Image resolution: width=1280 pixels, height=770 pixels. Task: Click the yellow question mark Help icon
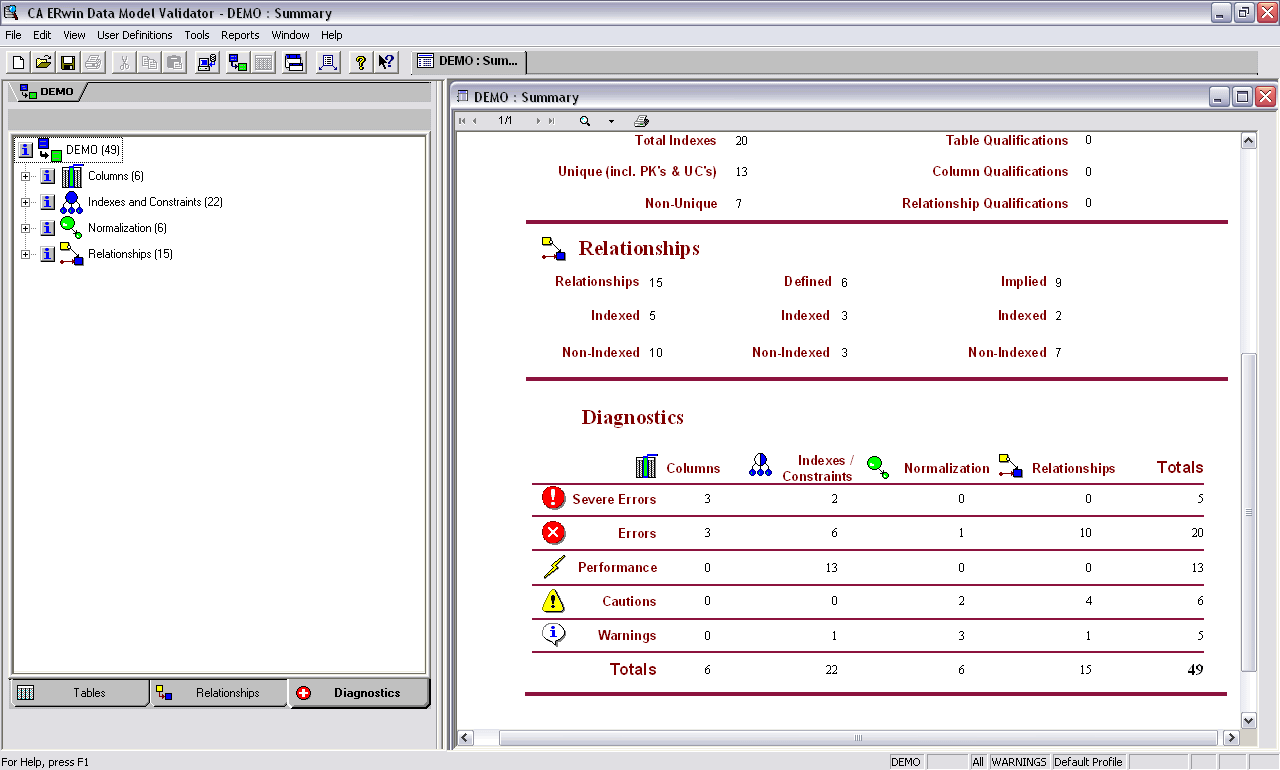click(361, 62)
